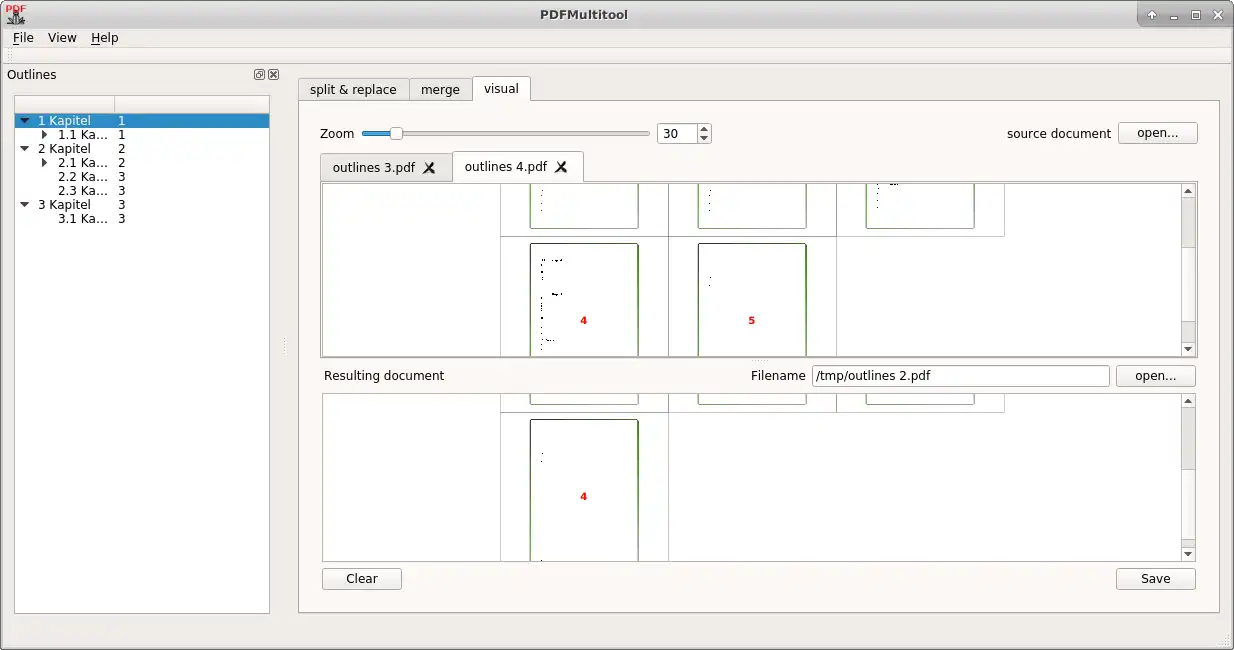Switch to the split & replace tab
This screenshot has width=1234, height=650.
click(353, 90)
